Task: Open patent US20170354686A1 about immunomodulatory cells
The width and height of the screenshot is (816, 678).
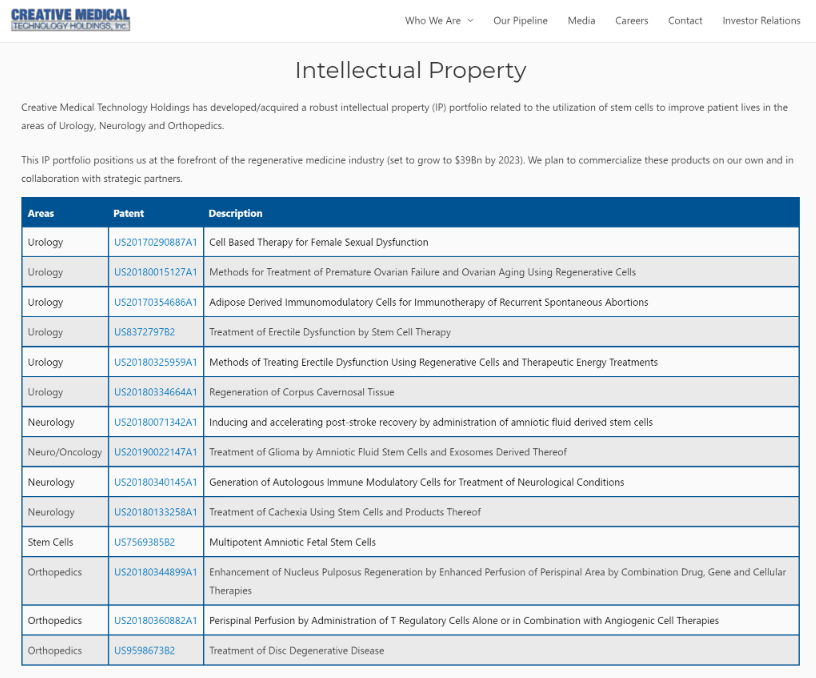Action: [155, 301]
